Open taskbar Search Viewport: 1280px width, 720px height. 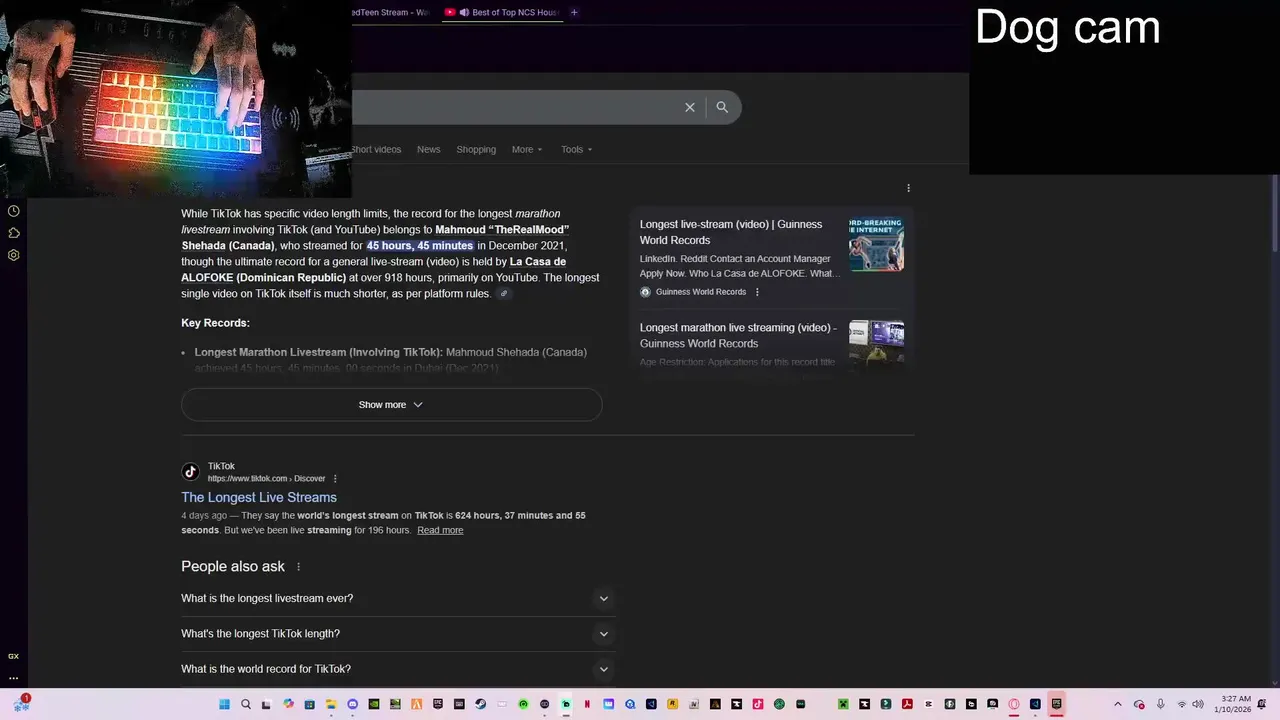[x=246, y=704]
